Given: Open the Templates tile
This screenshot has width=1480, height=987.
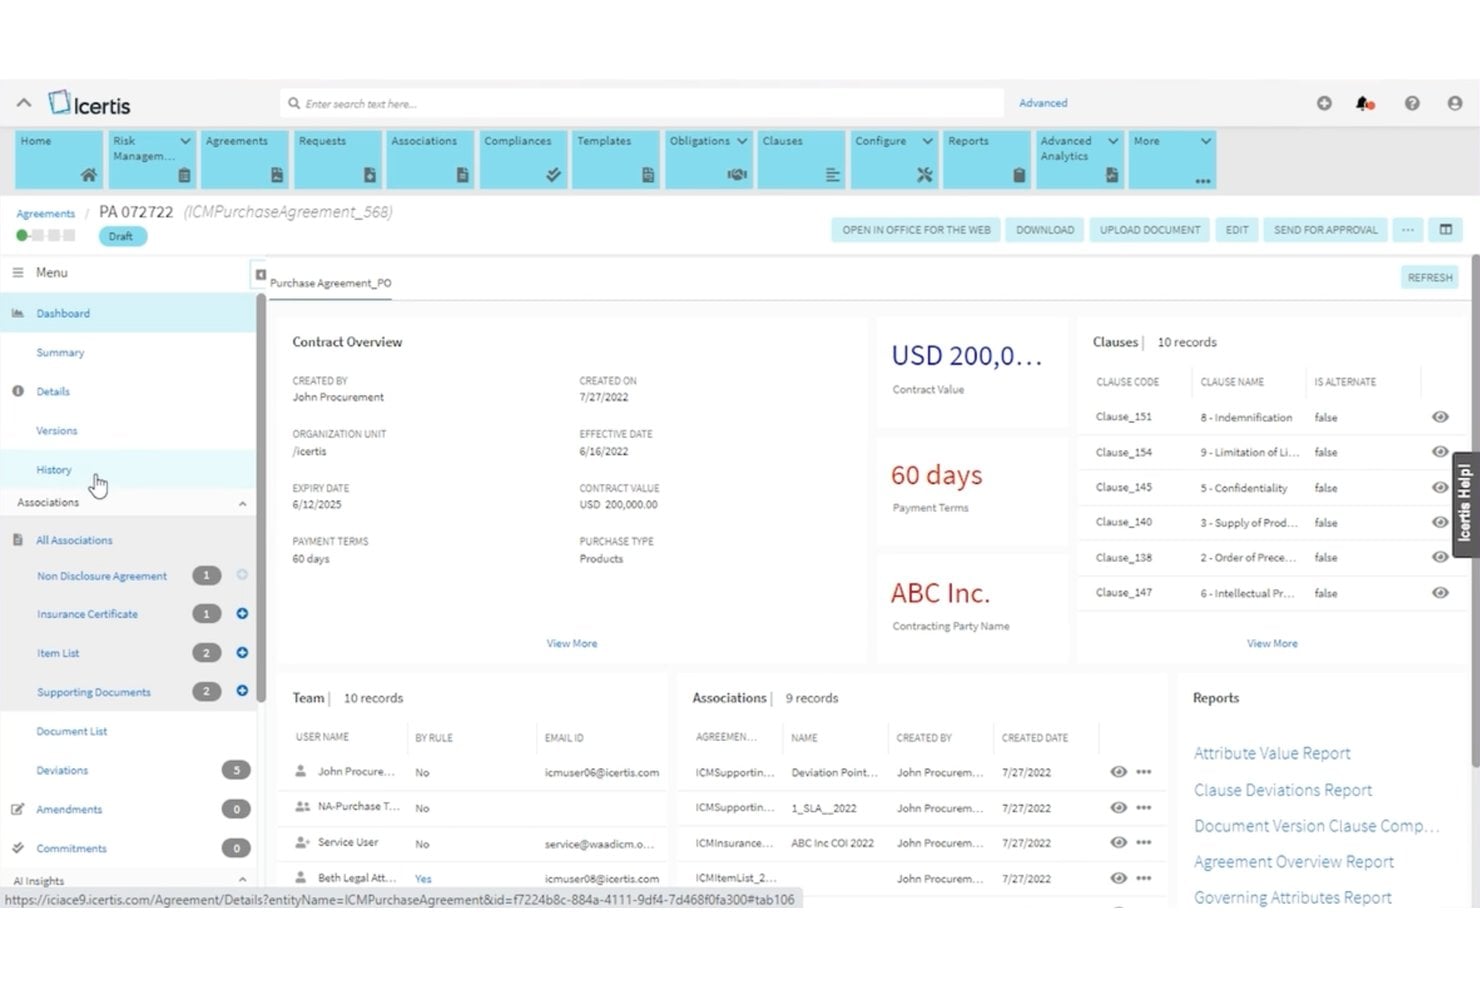Looking at the screenshot, I should (616, 159).
